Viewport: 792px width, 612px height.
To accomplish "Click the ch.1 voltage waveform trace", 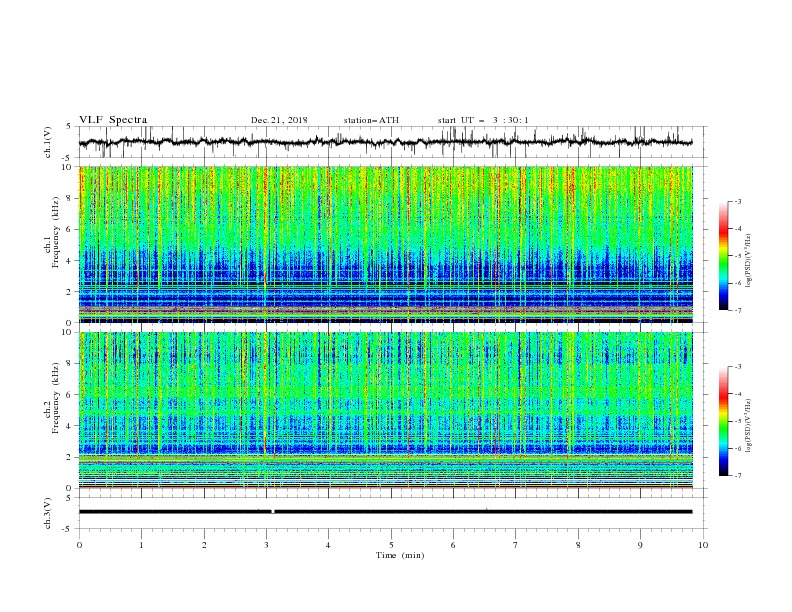I will pyautogui.click(x=386, y=142).
